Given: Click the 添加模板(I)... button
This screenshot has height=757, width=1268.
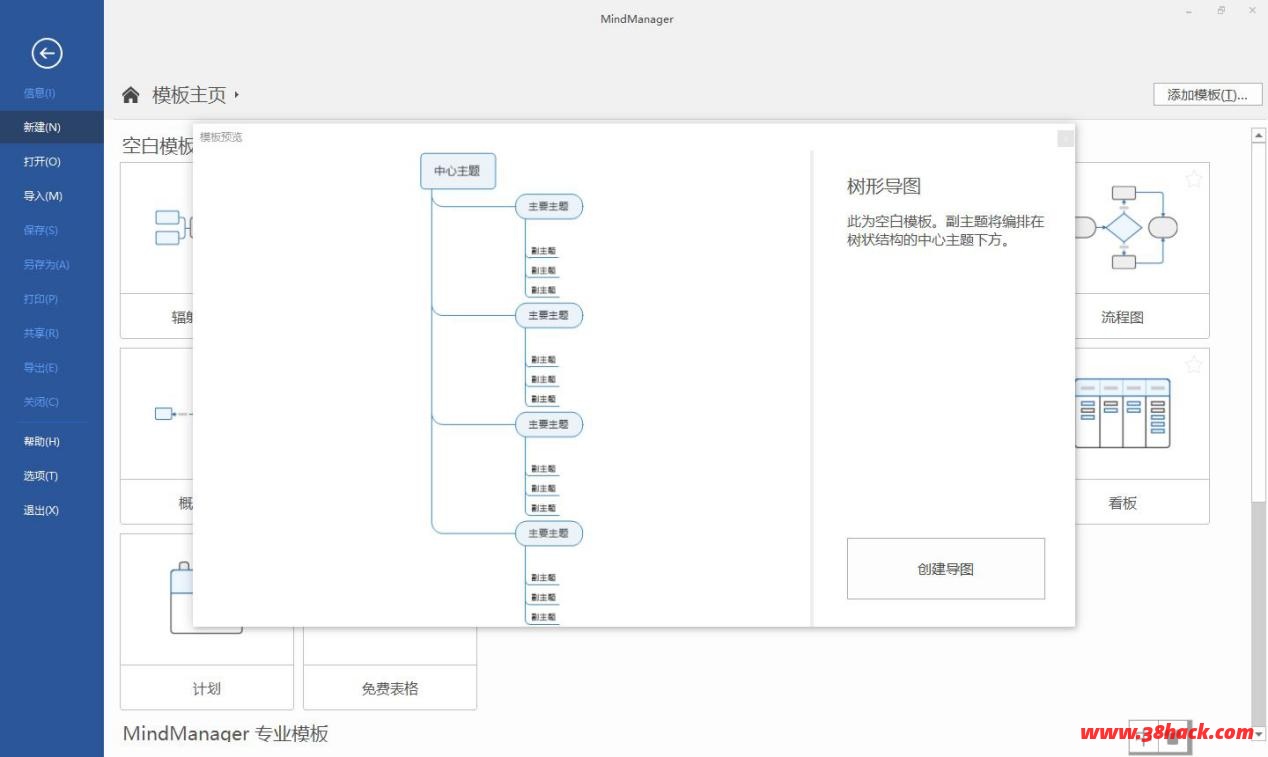Looking at the screenshot, I should 1208,95.
